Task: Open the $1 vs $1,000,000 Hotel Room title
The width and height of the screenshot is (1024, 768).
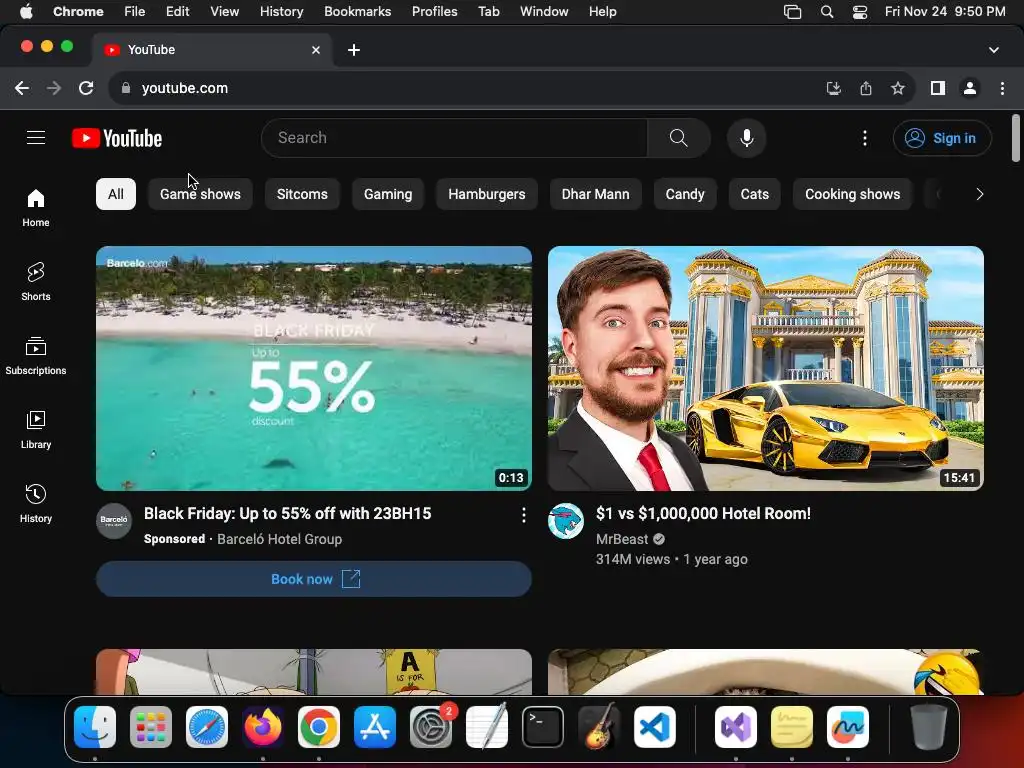Action: [703, 513]
